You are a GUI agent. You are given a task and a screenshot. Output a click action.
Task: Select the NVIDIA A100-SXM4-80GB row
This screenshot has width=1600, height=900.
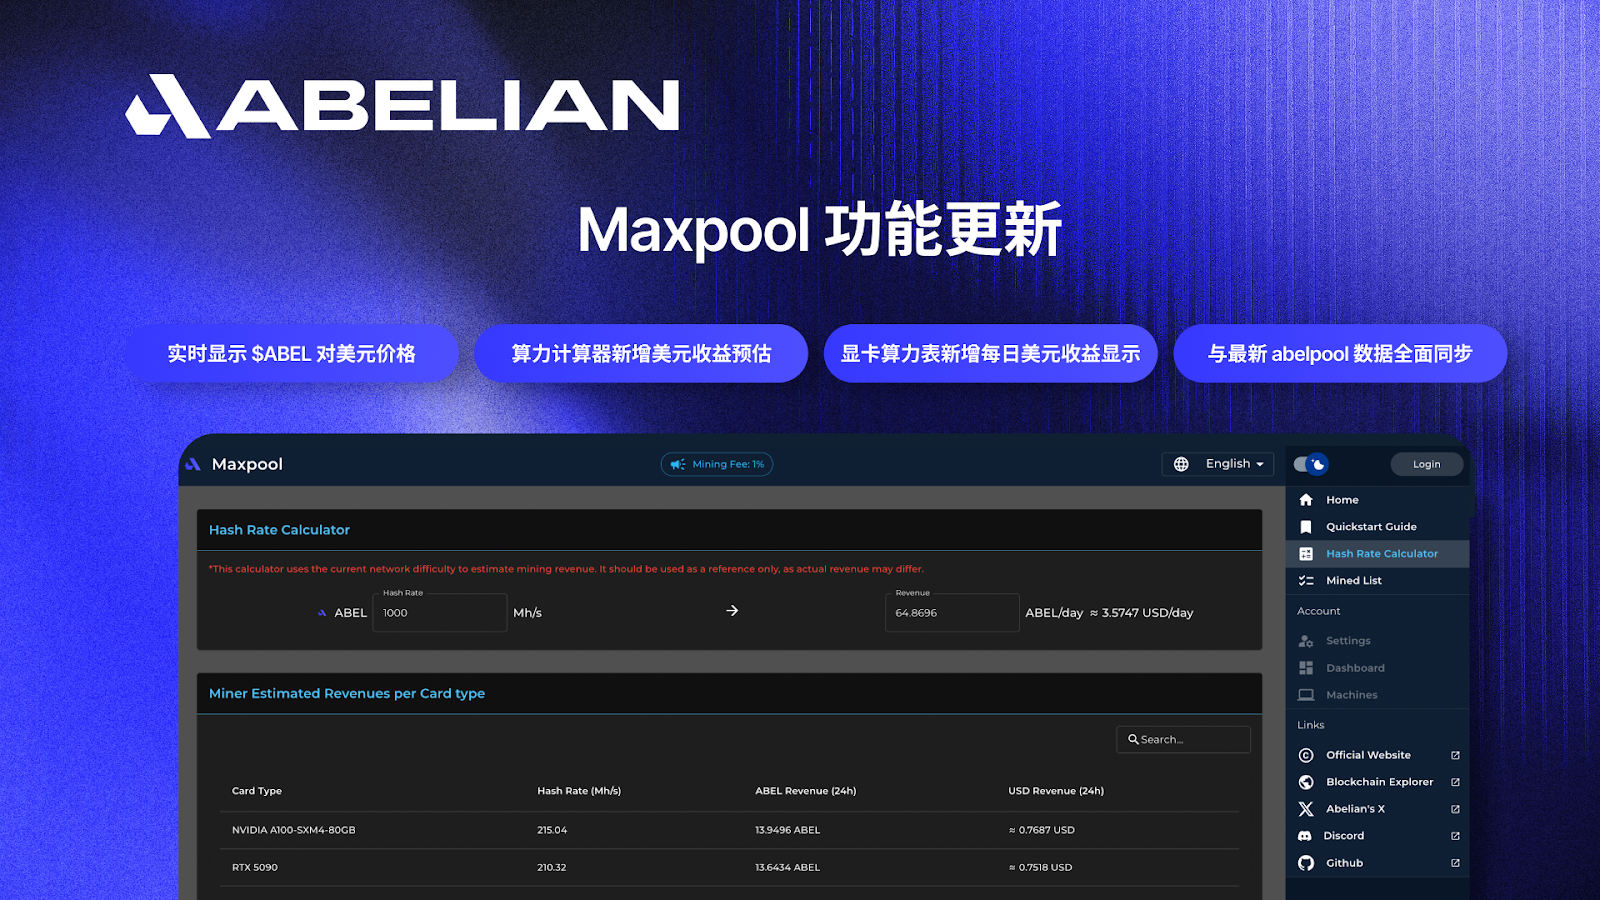[730, 830]
